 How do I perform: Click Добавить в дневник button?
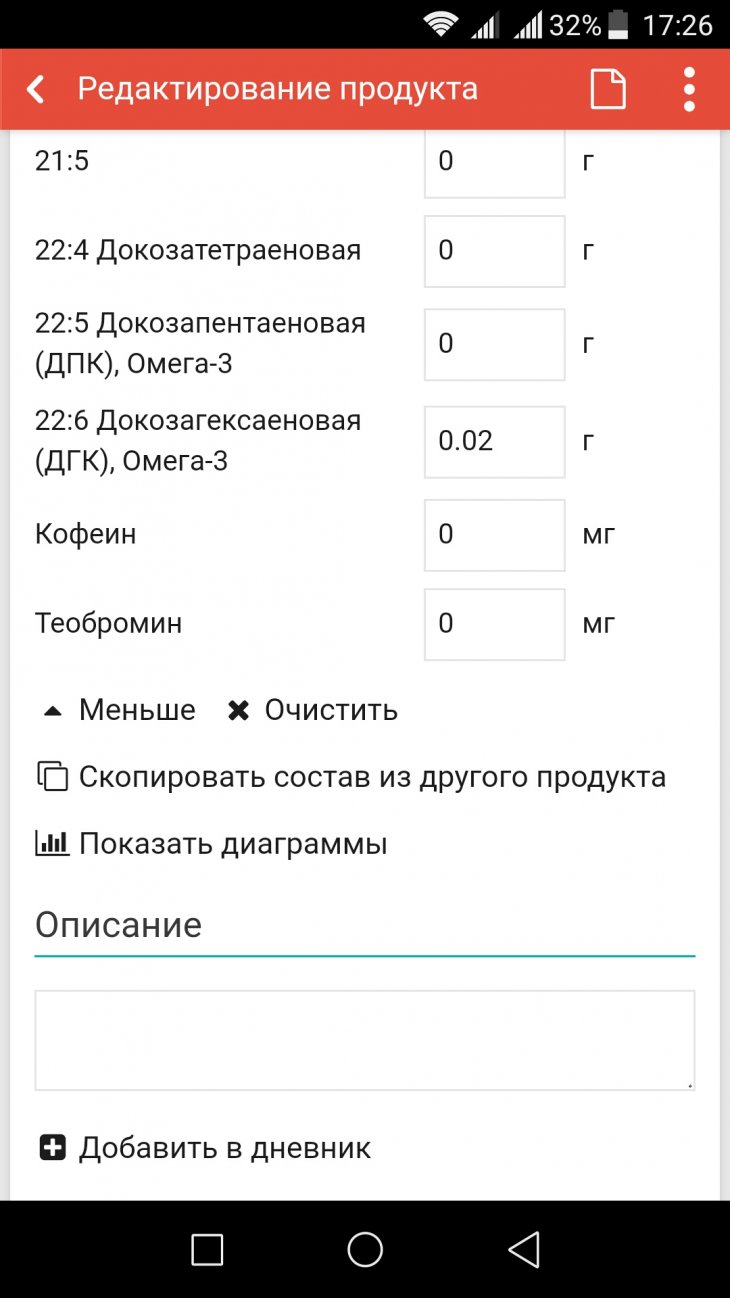[x=225, y=1147]
